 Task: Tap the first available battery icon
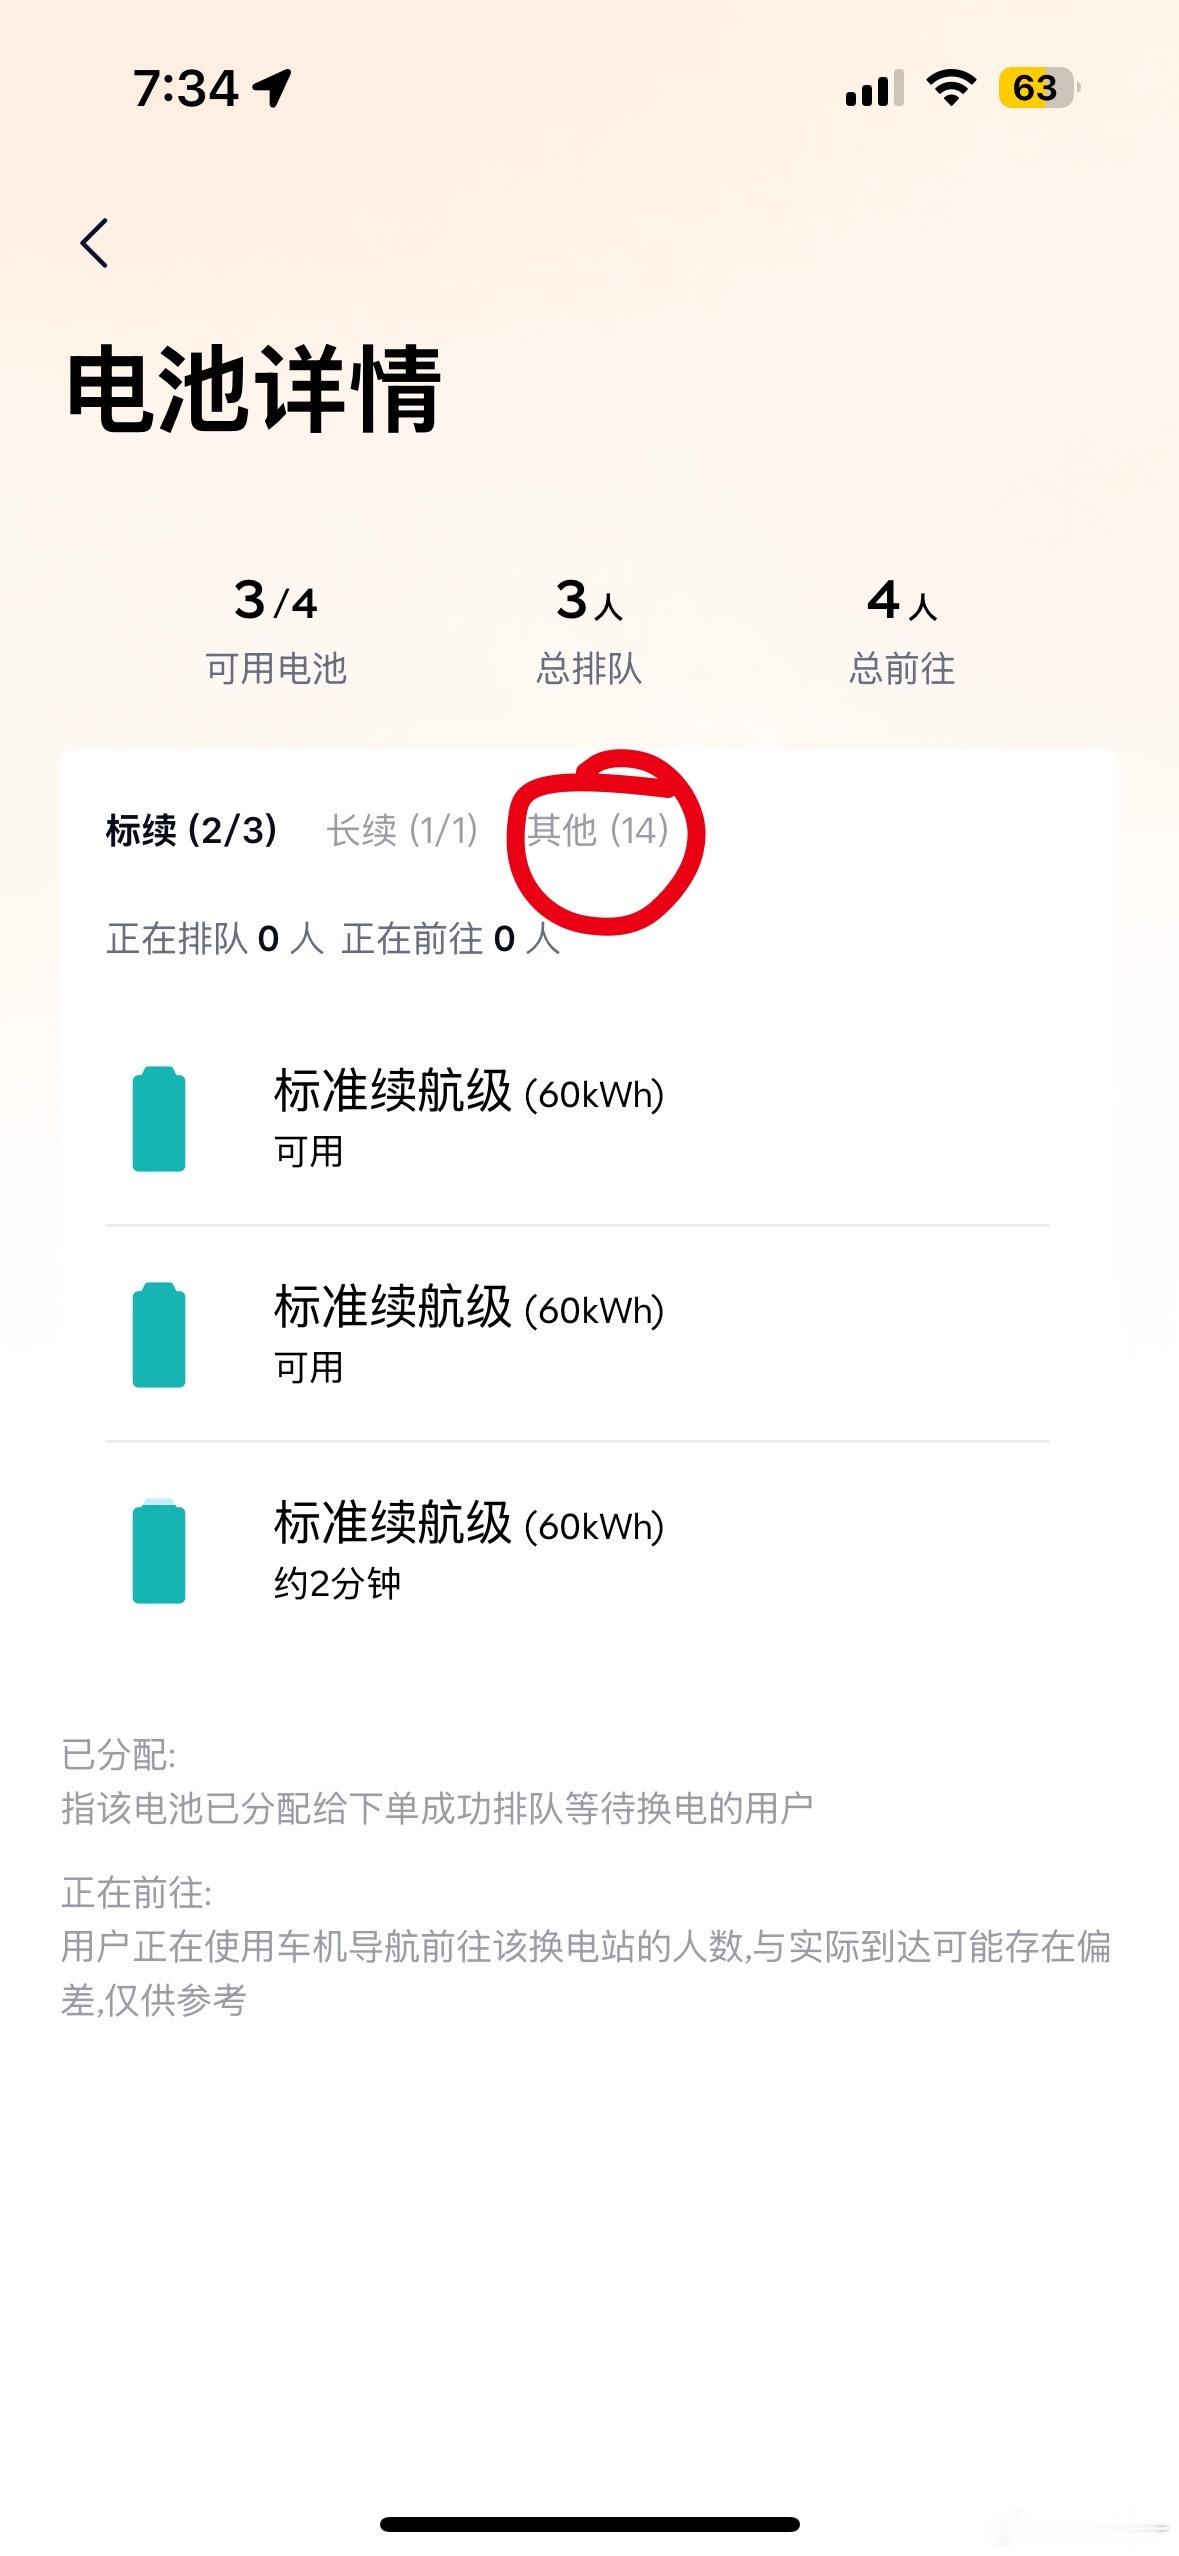click(159, 1118)
